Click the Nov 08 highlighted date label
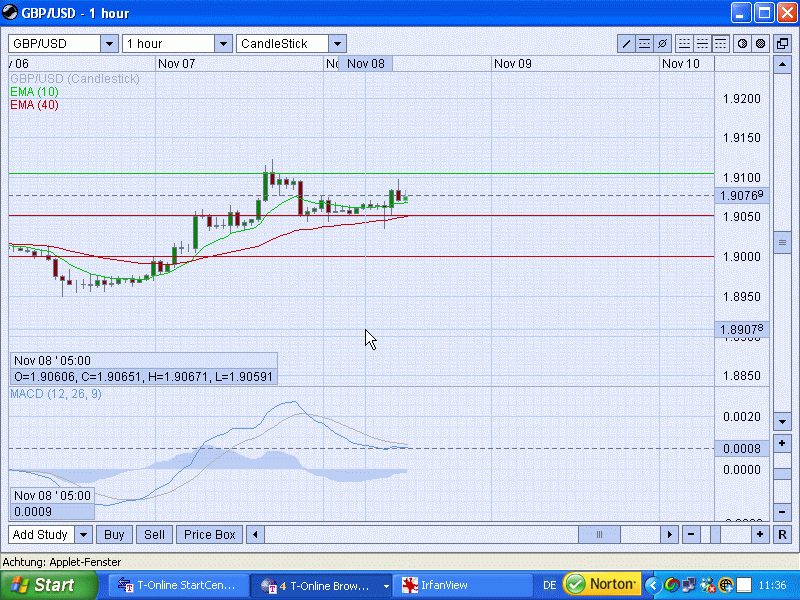The height and width of the screenshot is (600, 800). click(x=366, y=64)
